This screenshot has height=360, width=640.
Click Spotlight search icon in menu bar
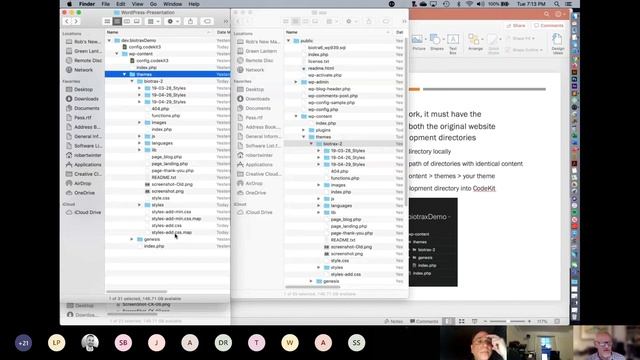tap(557, 4)
